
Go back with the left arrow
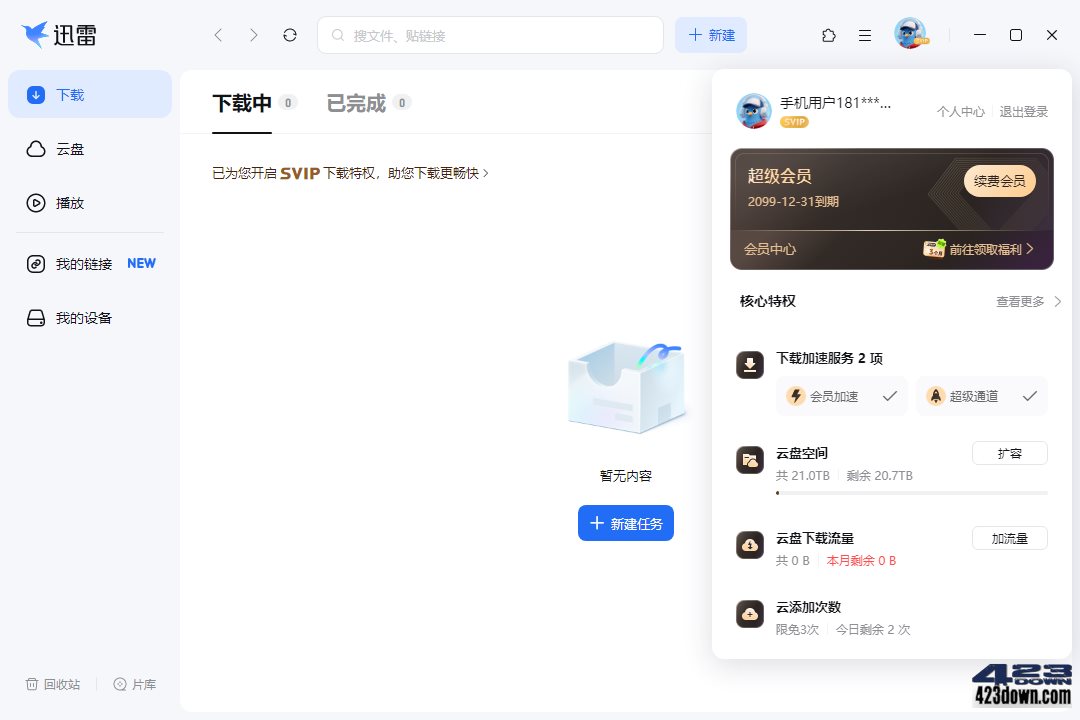pyautogui.click(x=218, y=35)
